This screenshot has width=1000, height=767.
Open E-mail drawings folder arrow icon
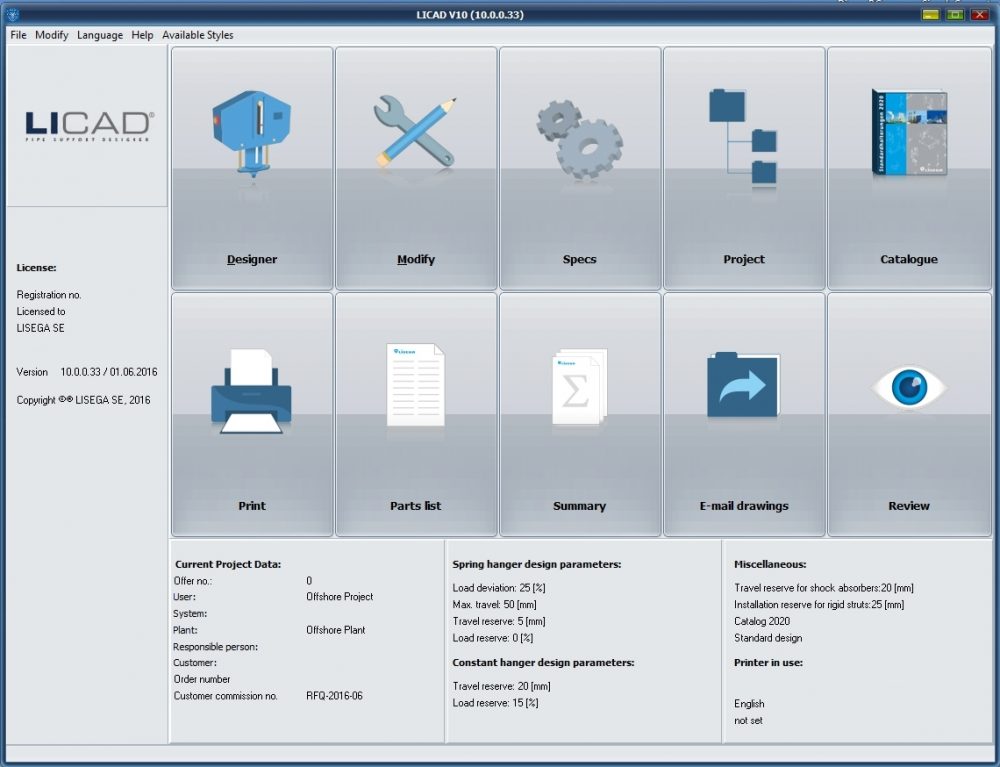point(743,386)
